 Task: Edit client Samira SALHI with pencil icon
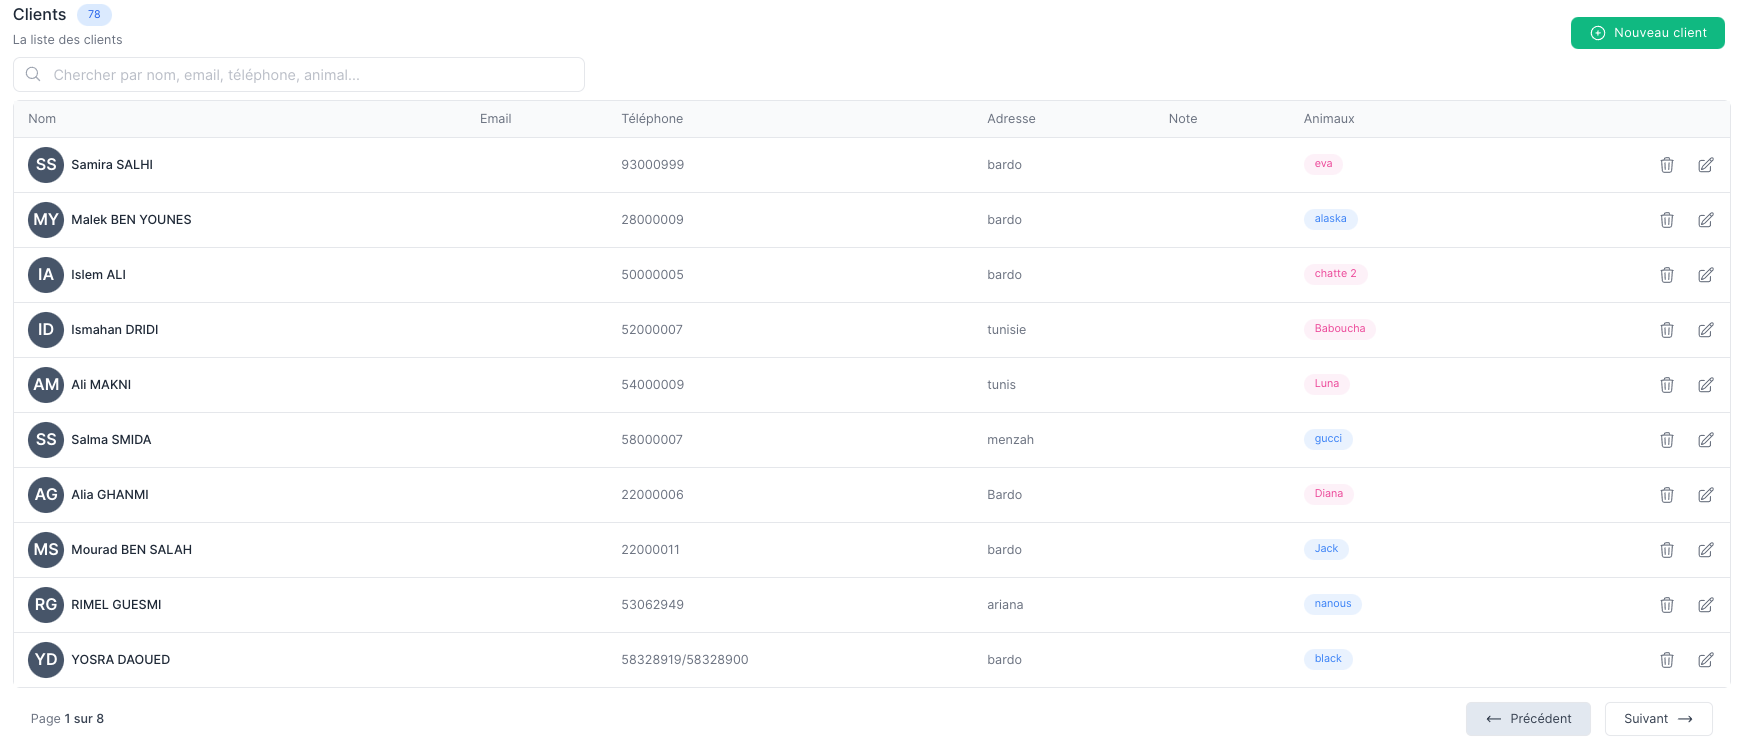1706,165
